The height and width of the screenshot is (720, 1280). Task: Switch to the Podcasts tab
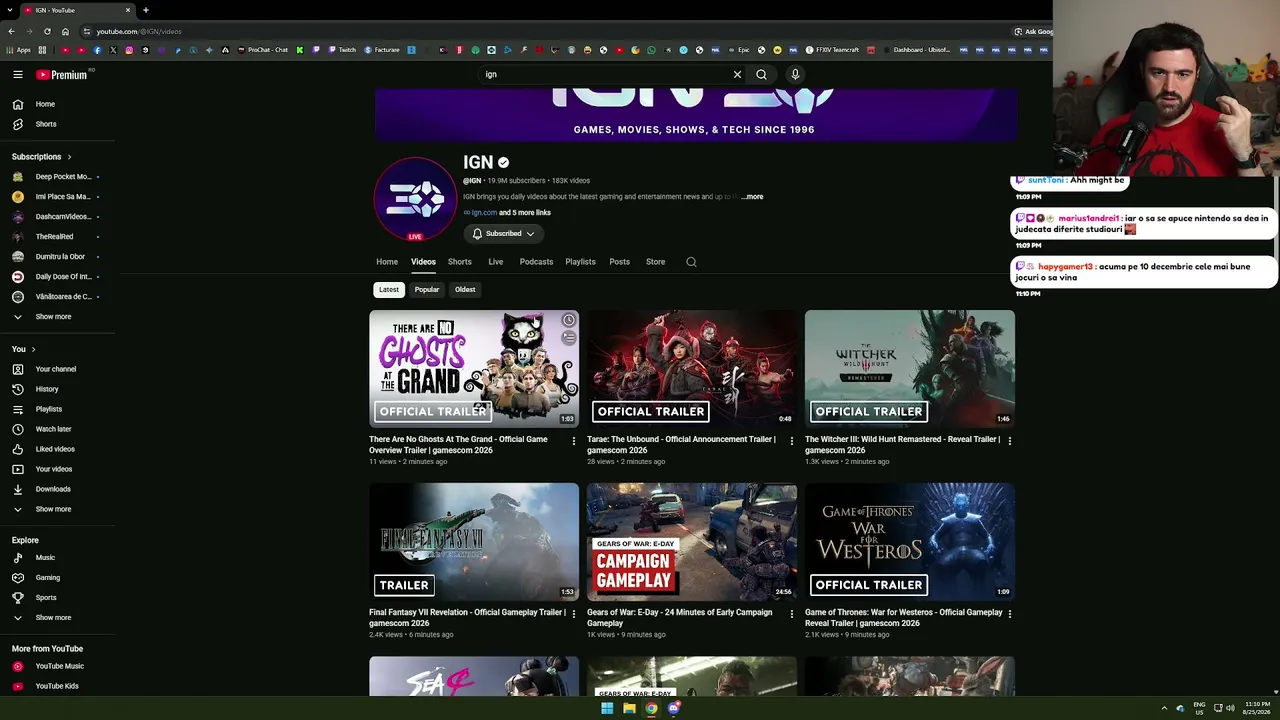point(536,262)
